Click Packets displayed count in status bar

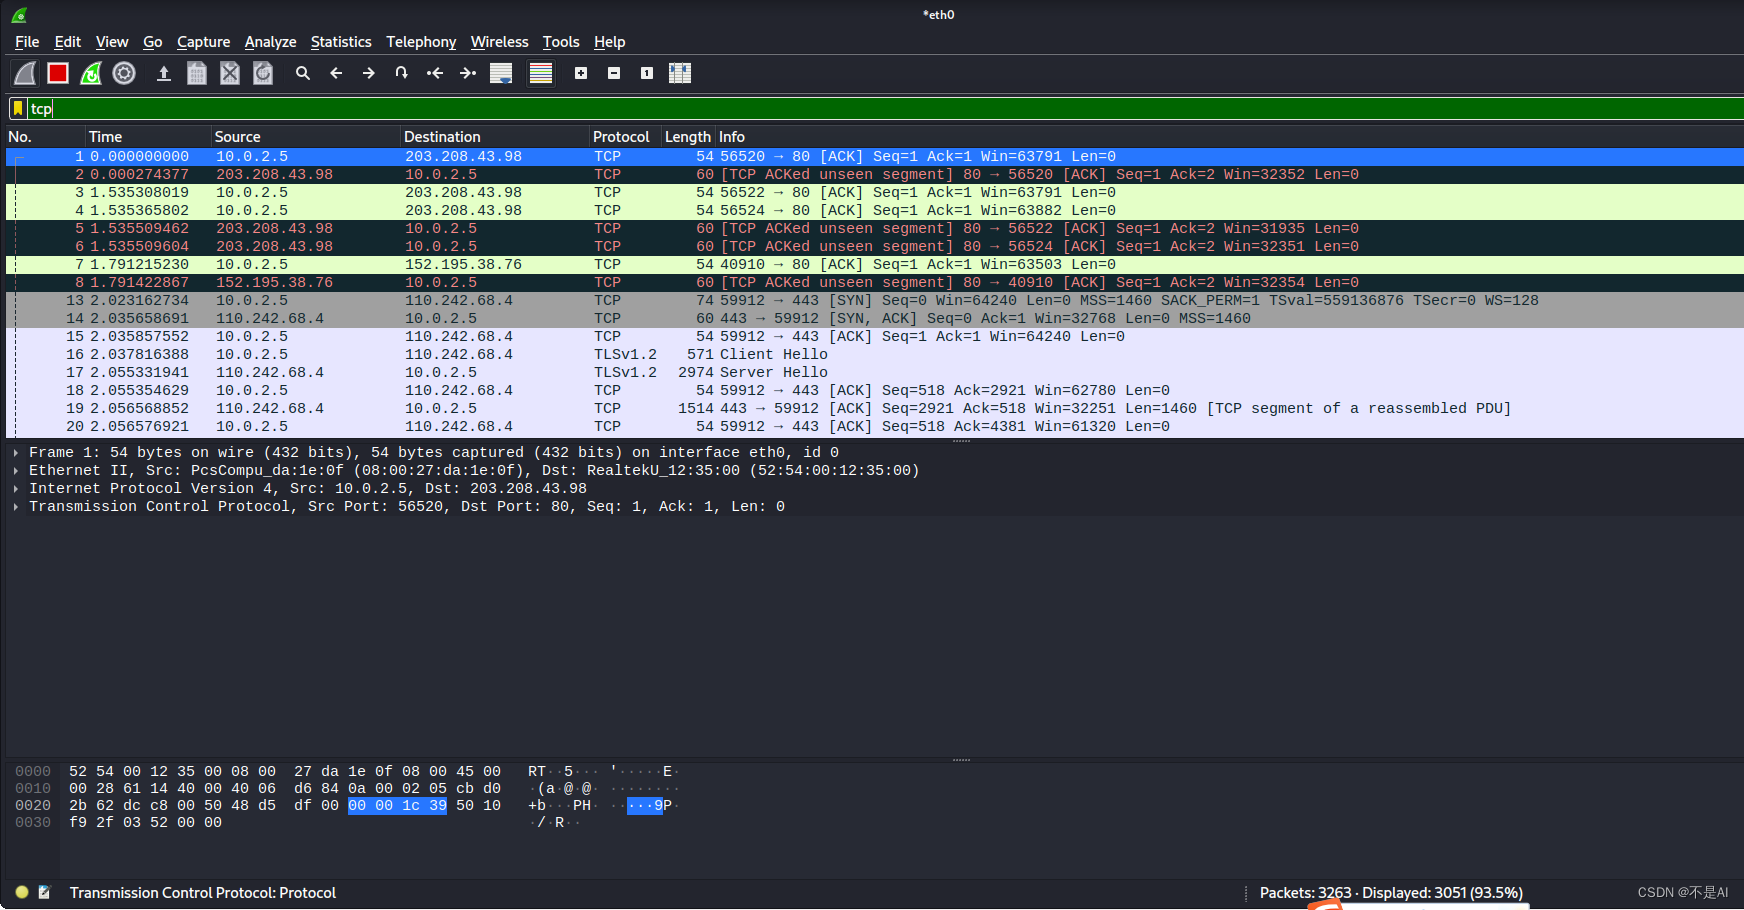click(1391, 893)
